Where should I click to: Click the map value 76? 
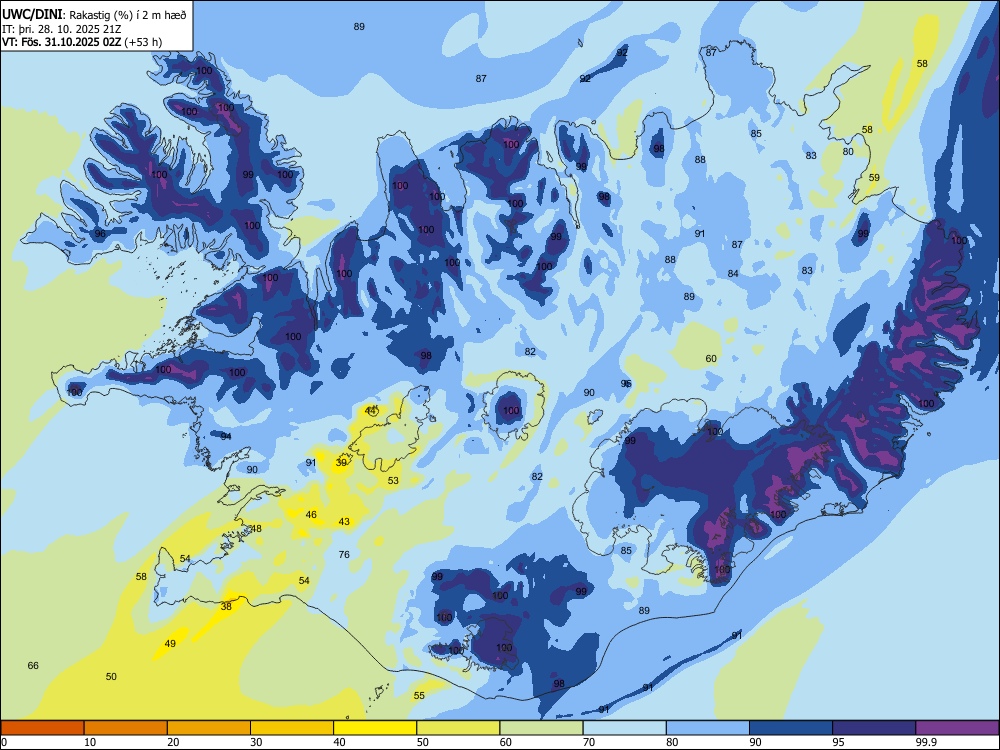[344, 554]
